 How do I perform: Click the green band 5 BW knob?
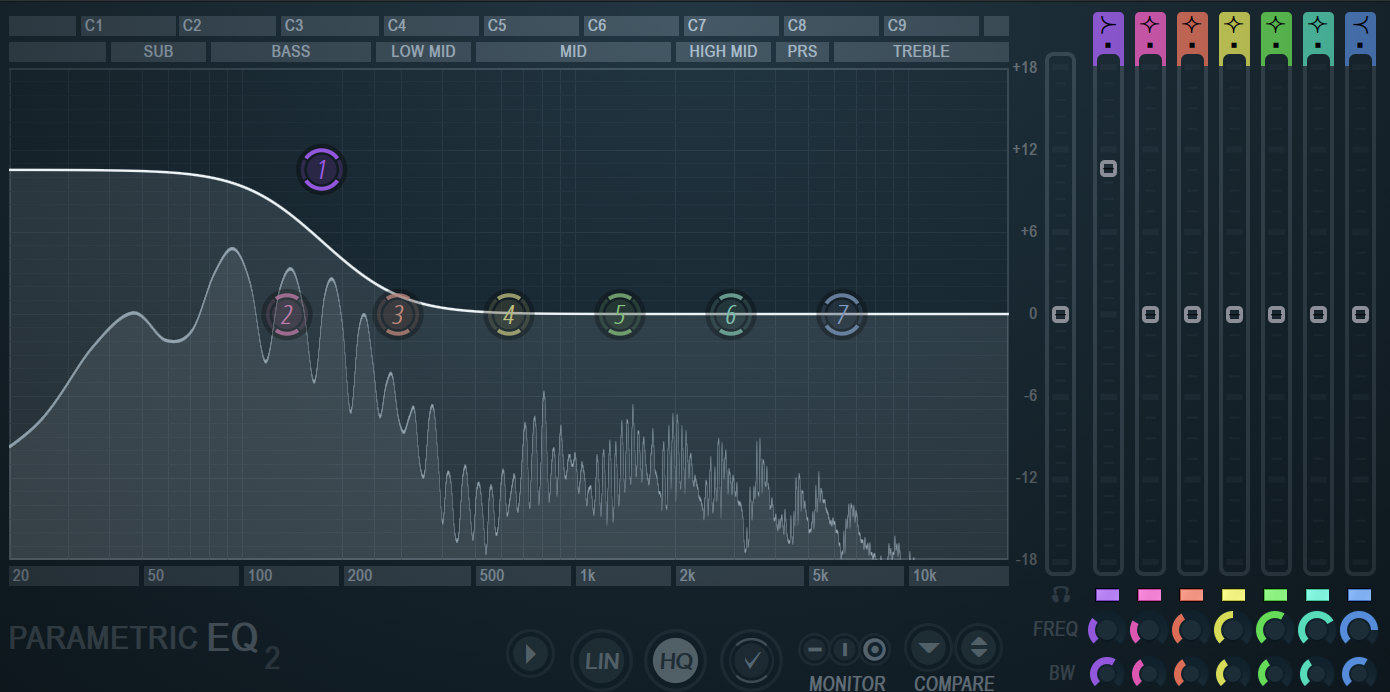click(1275, 672)
